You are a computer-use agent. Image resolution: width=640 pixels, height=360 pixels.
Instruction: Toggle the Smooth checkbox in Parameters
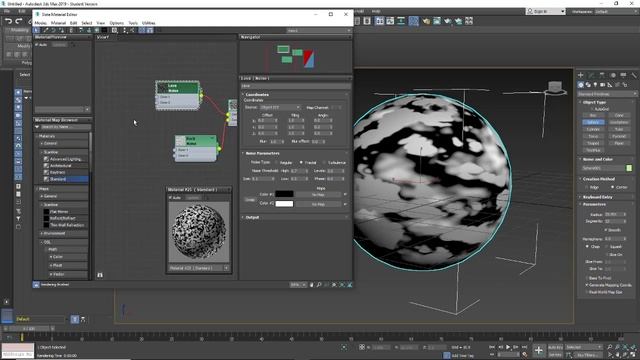[x=606, y=230]
